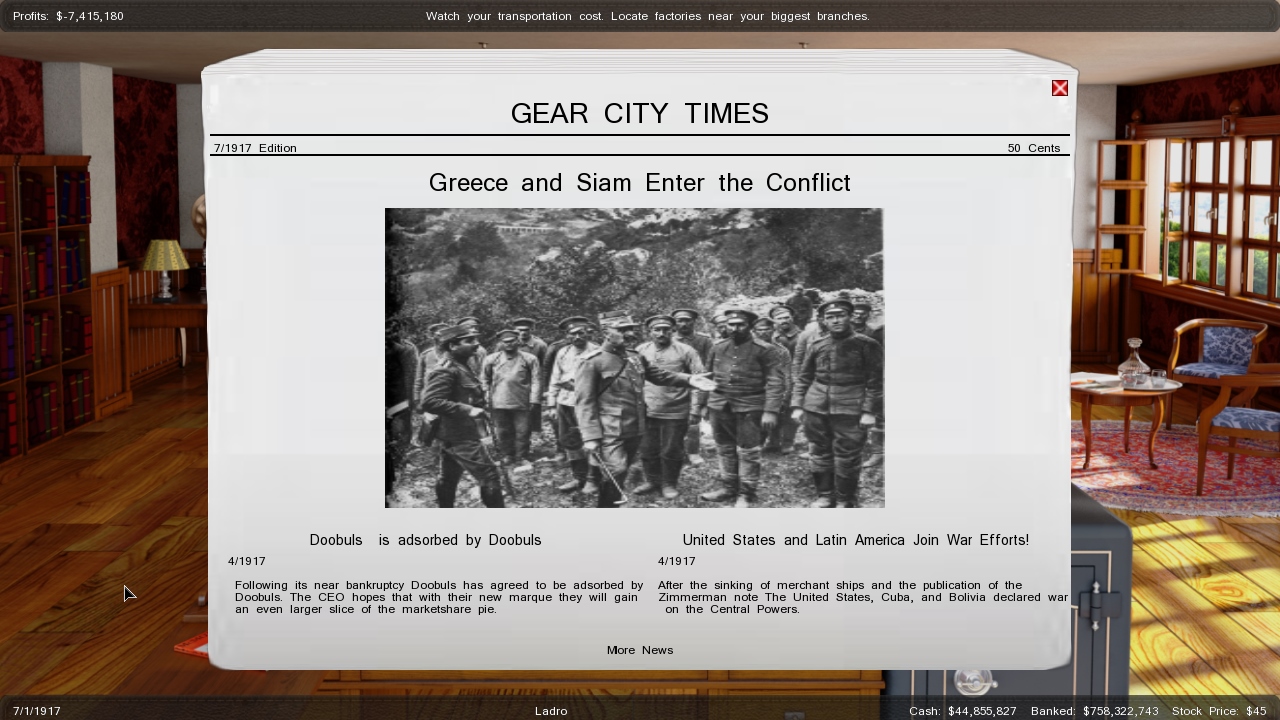Close the Gear City Times newspaper
1280x720 pixels.
point(1060,88)
